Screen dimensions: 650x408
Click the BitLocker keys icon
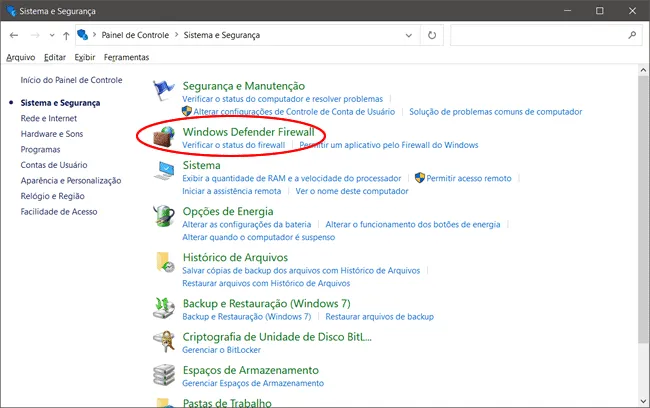tap(164, 341)
